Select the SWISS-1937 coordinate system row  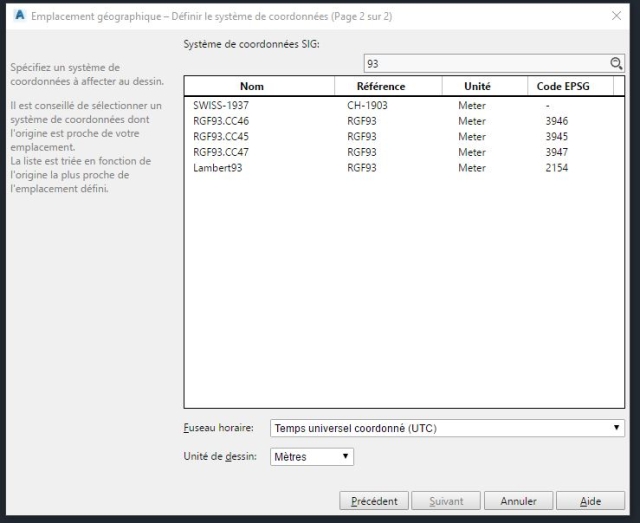(404, 105)
